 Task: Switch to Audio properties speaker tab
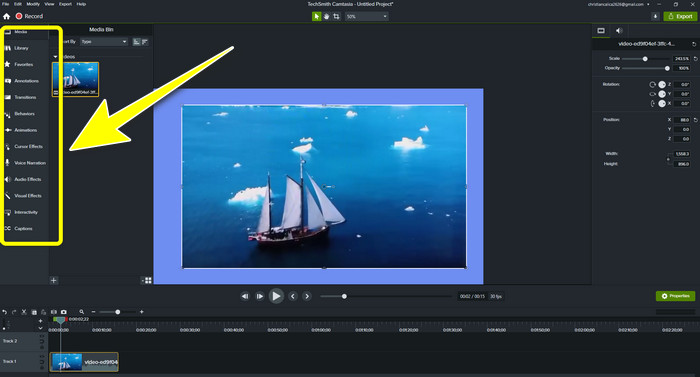pyautogui.click(x=619, y=30)
